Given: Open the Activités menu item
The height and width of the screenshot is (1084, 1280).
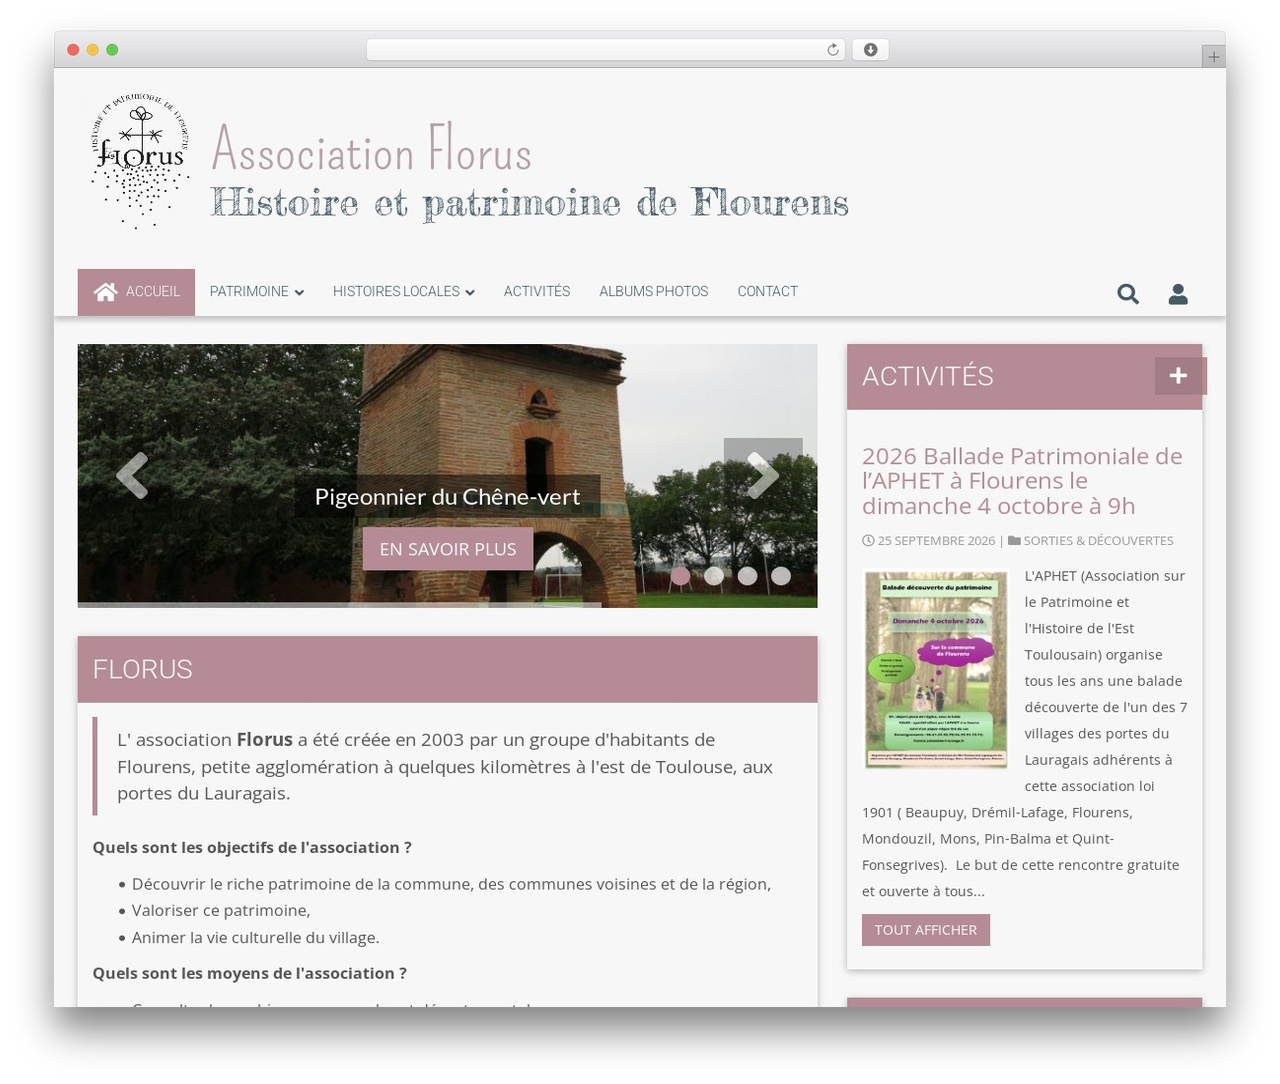Looking at the screenshot, I should [x=537, y=291].
